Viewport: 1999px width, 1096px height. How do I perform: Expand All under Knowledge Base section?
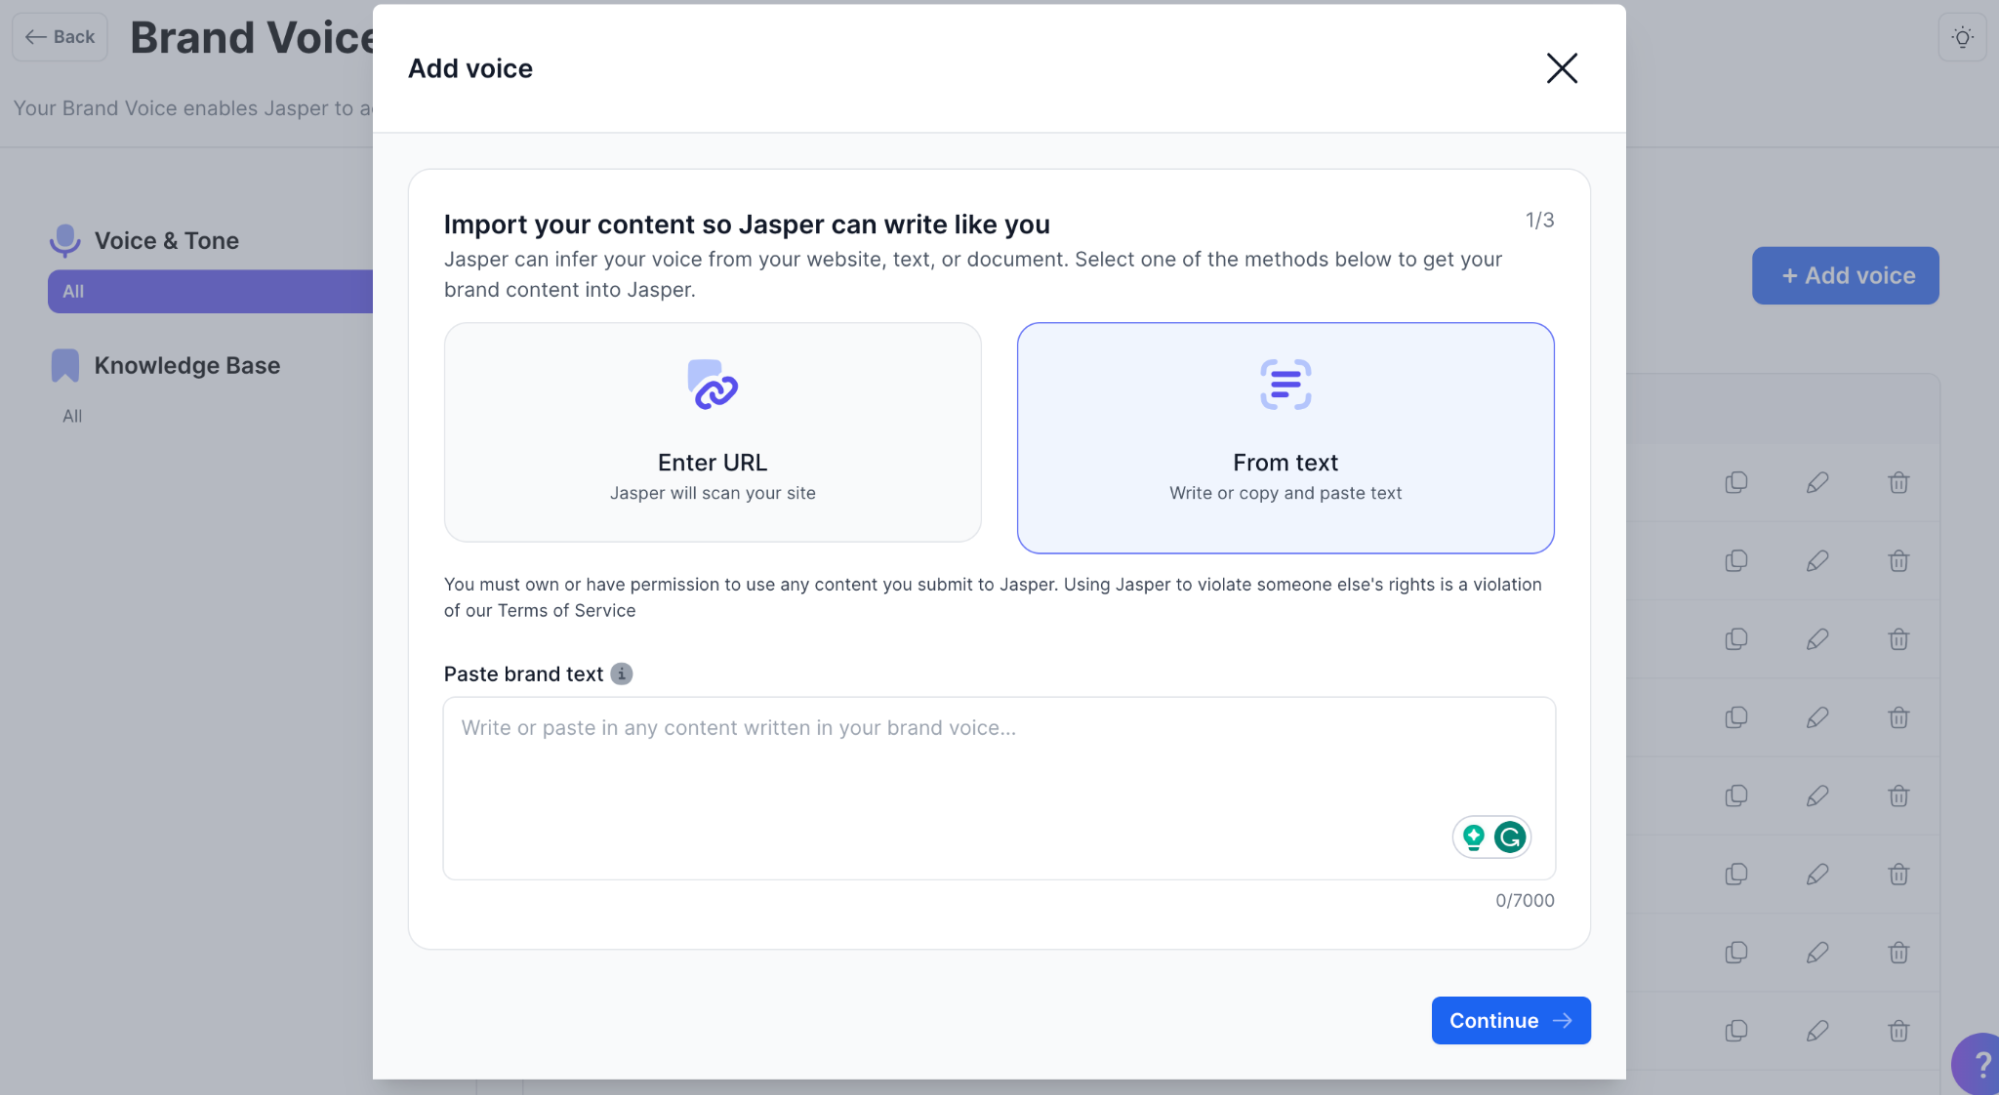72,416
